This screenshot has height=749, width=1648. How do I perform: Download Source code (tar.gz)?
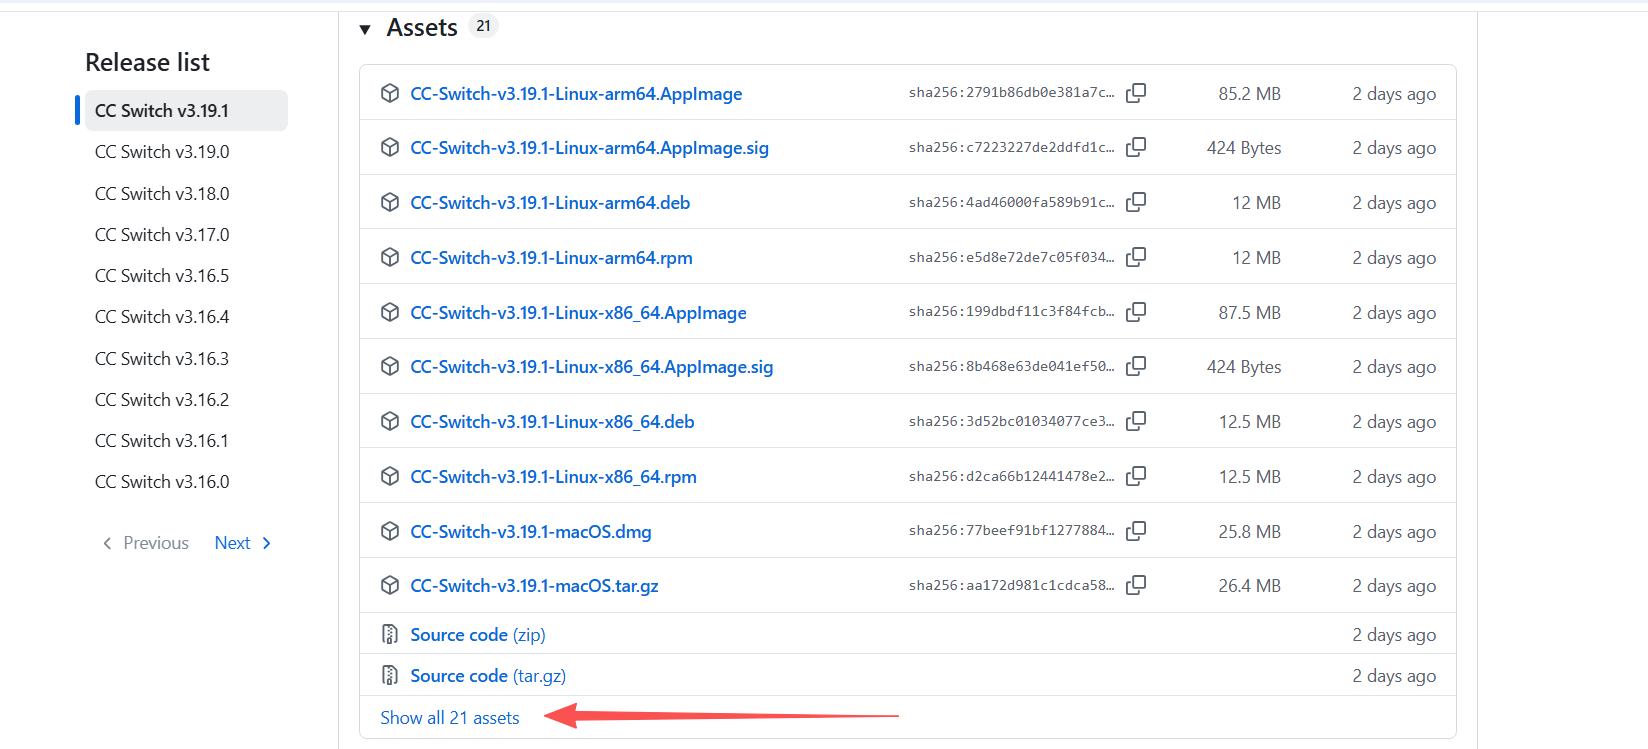[488, 676]
